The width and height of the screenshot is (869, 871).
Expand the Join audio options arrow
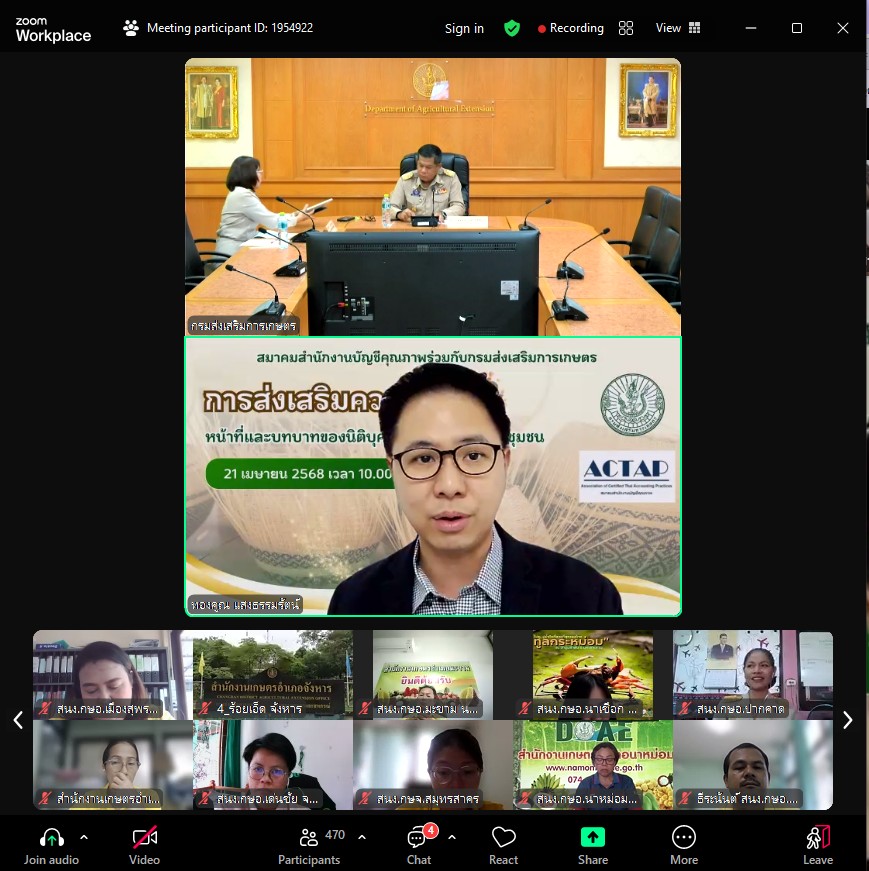coord(84,837)
